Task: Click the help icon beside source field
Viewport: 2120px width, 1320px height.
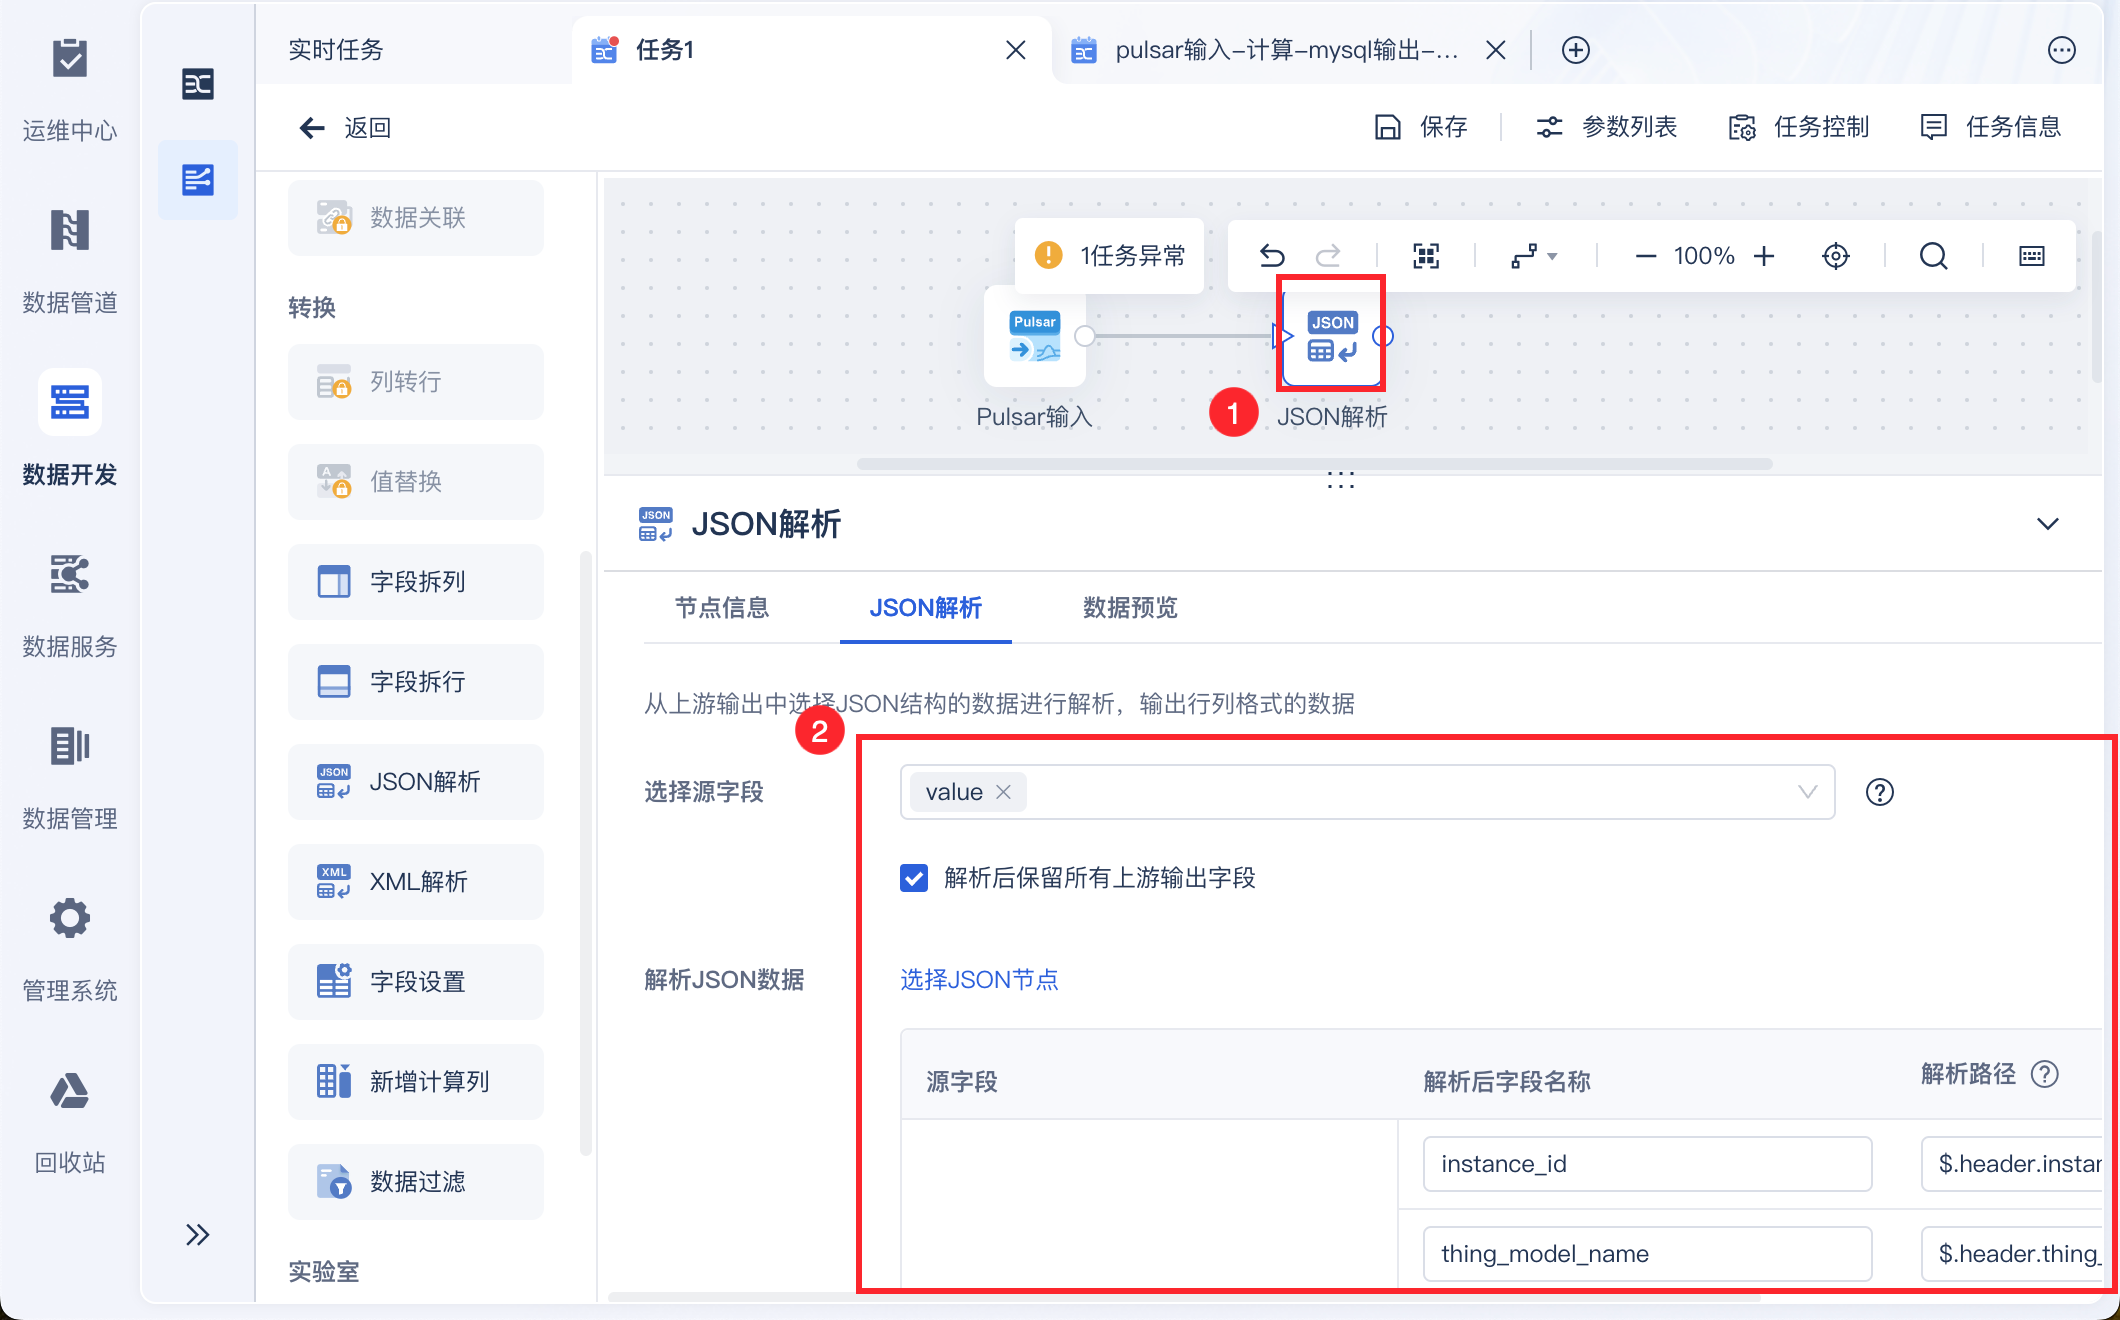Action: (x=1879, y=792)
